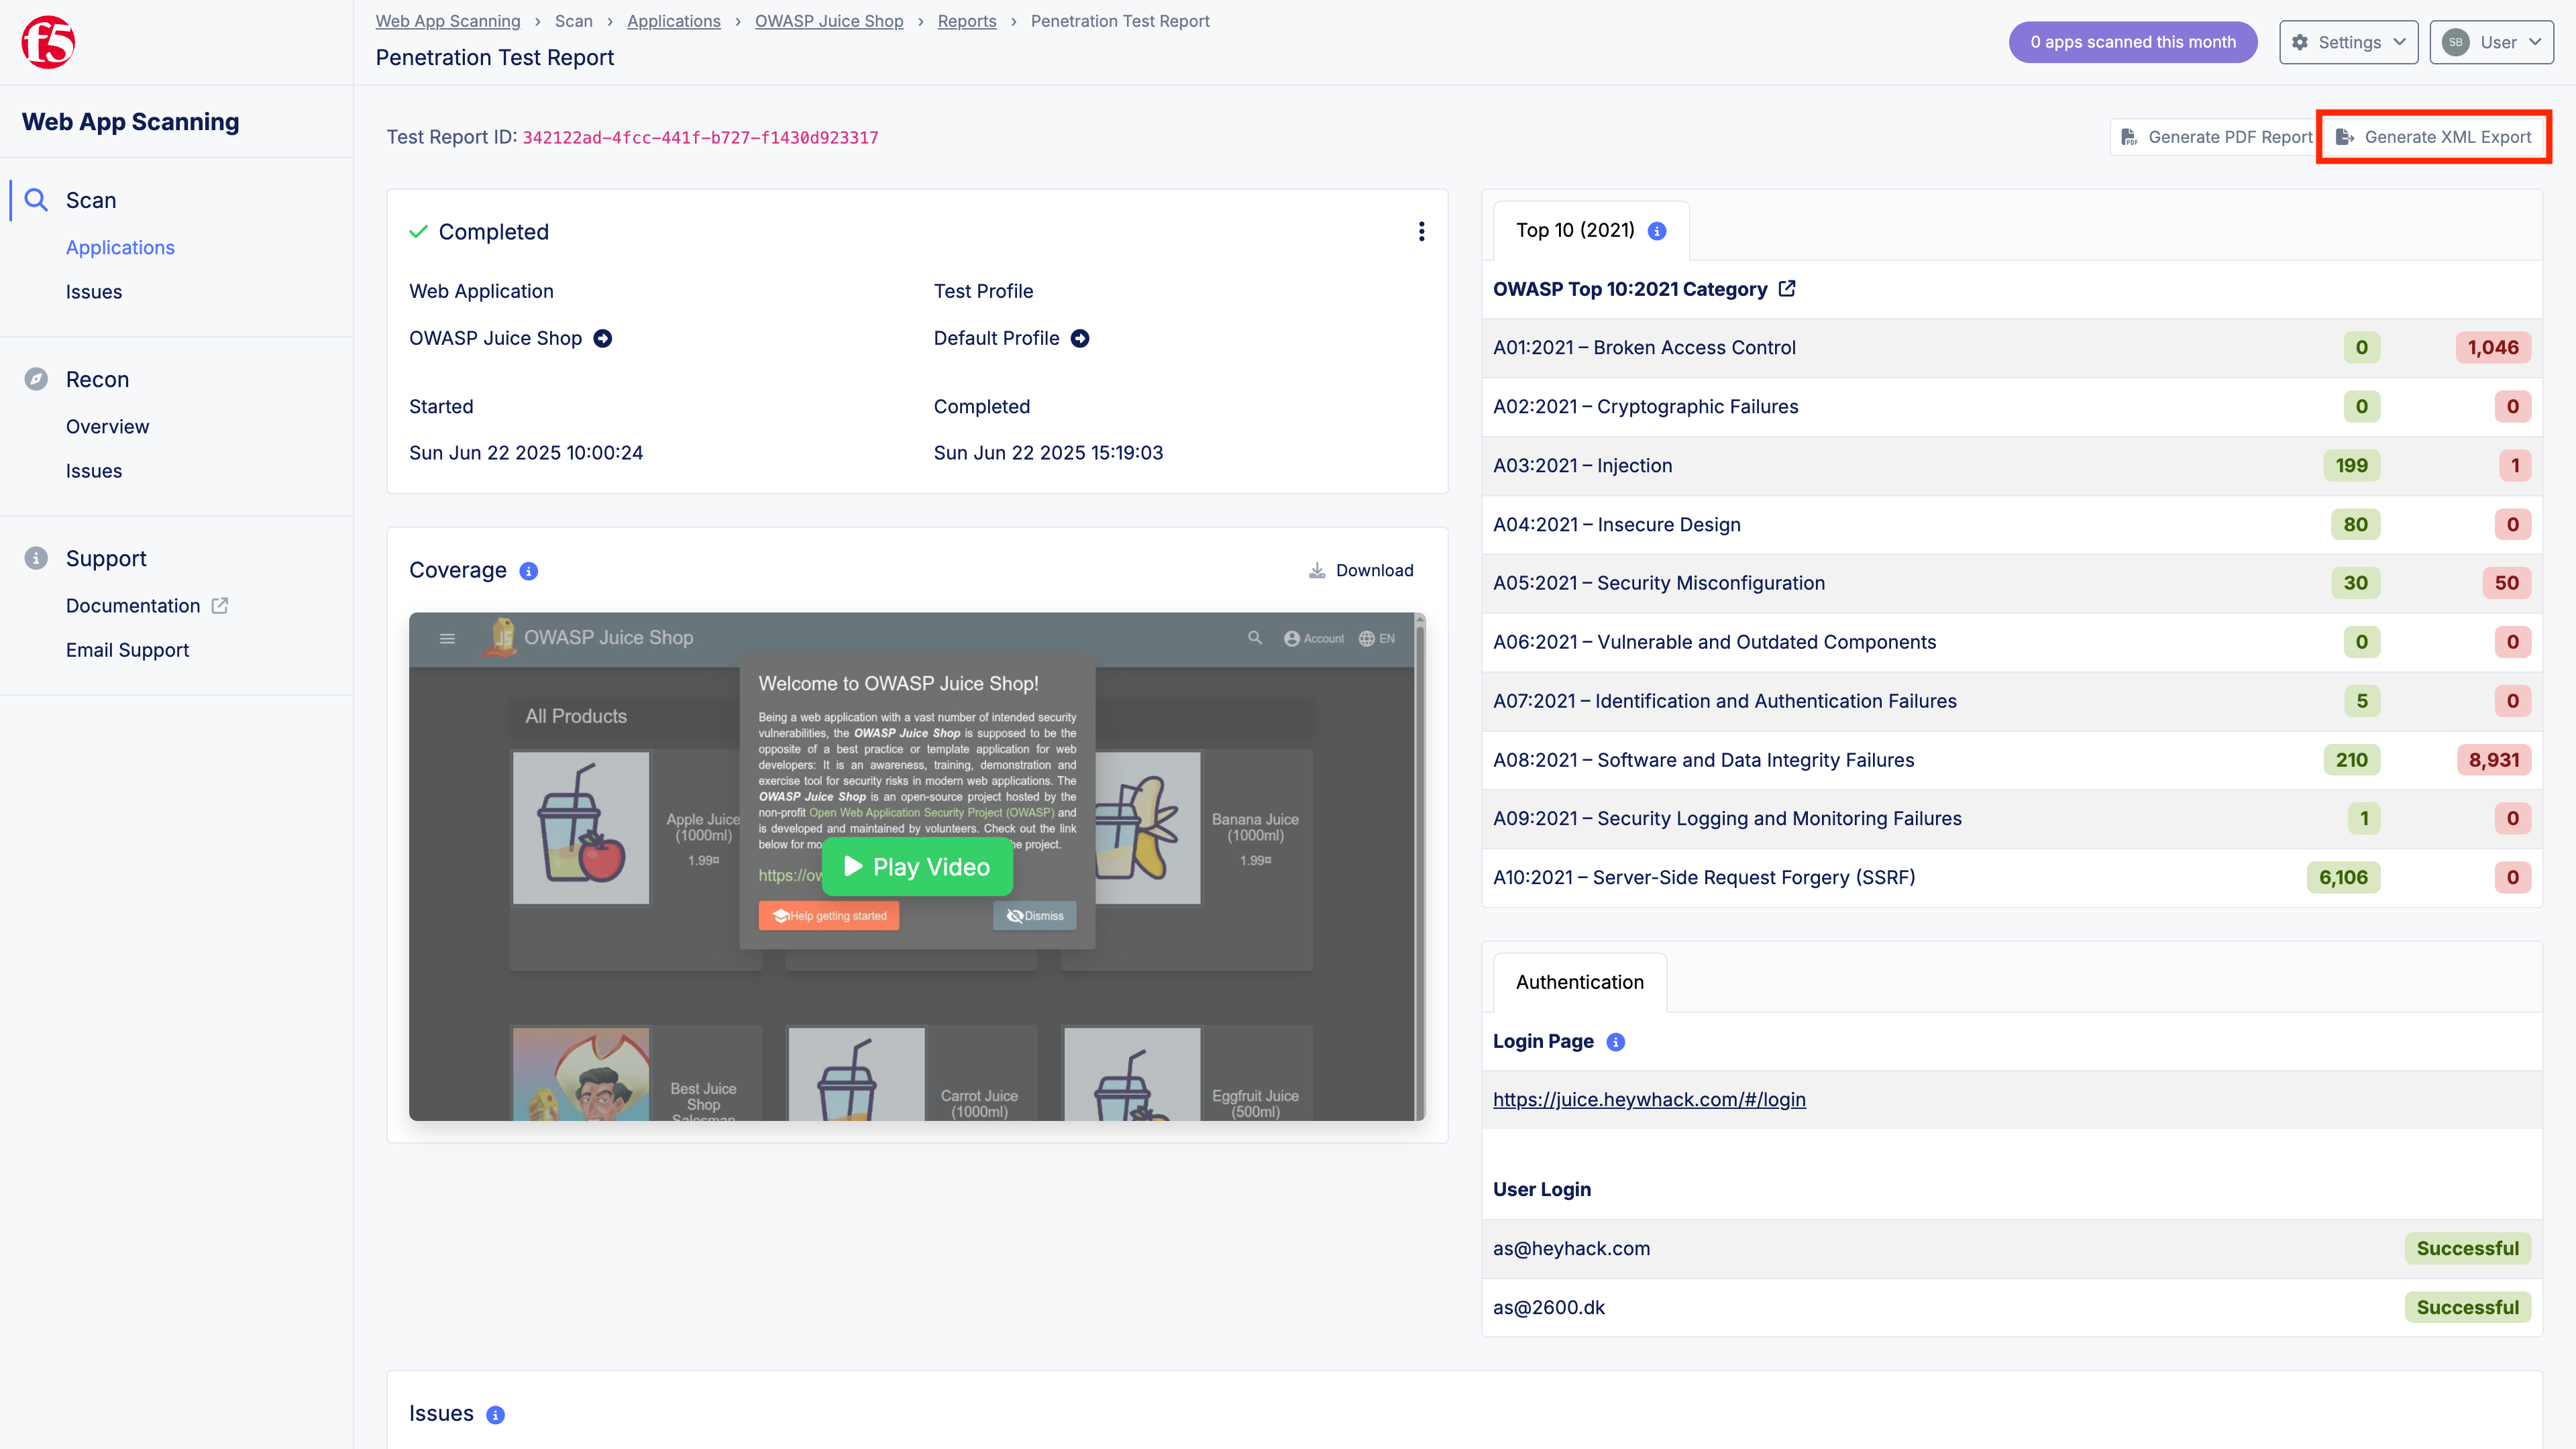Click the Login Page info icon

[x=1615, y=1042]
